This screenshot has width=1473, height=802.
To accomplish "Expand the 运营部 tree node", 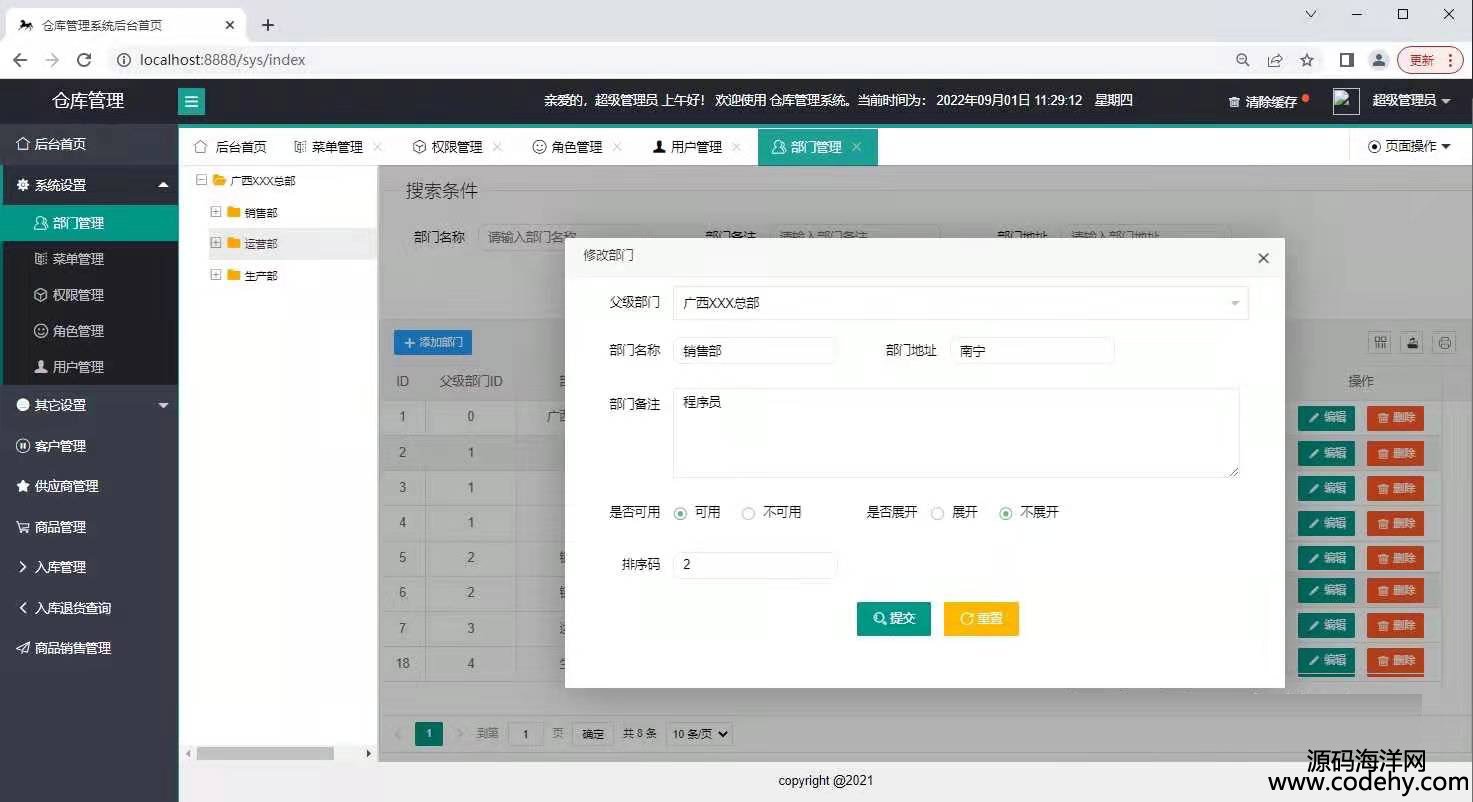I will [x=216, y=243].
